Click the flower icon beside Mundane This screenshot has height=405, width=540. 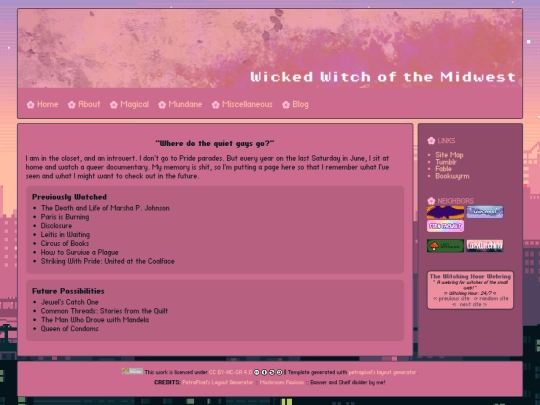coord(162,105)
